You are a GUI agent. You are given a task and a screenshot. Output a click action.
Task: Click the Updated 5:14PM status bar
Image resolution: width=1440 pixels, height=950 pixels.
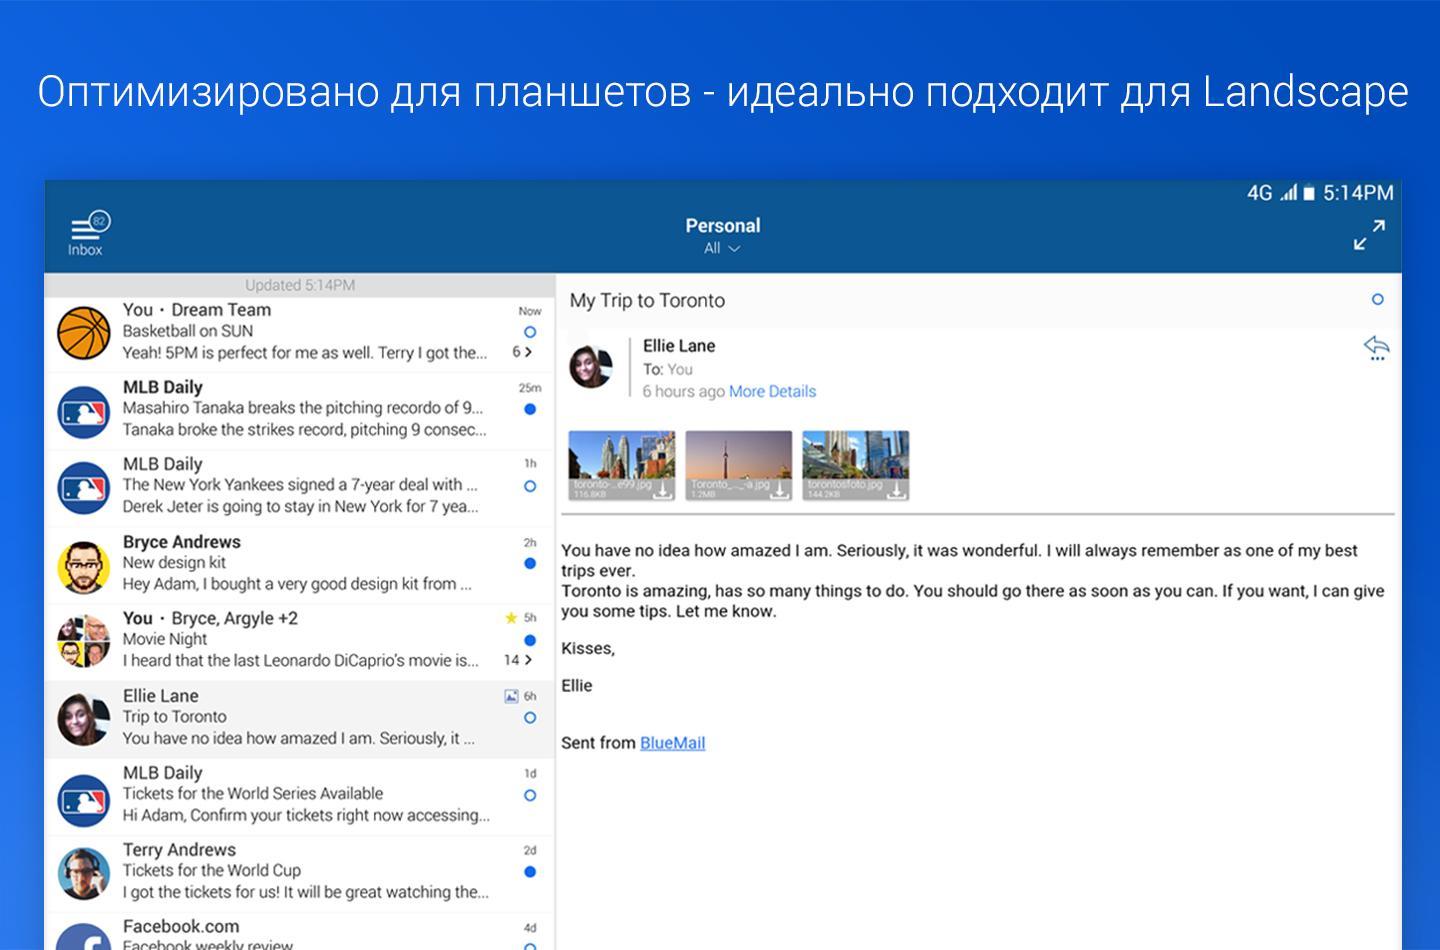tap(299, 285)
